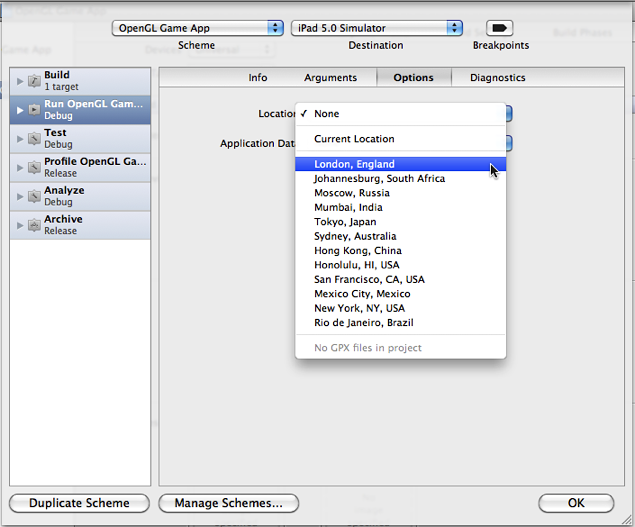Viewport: 635px width, 527px height.
Task: Click the Run action icon in sidebar
Action: tap(34, 110)
